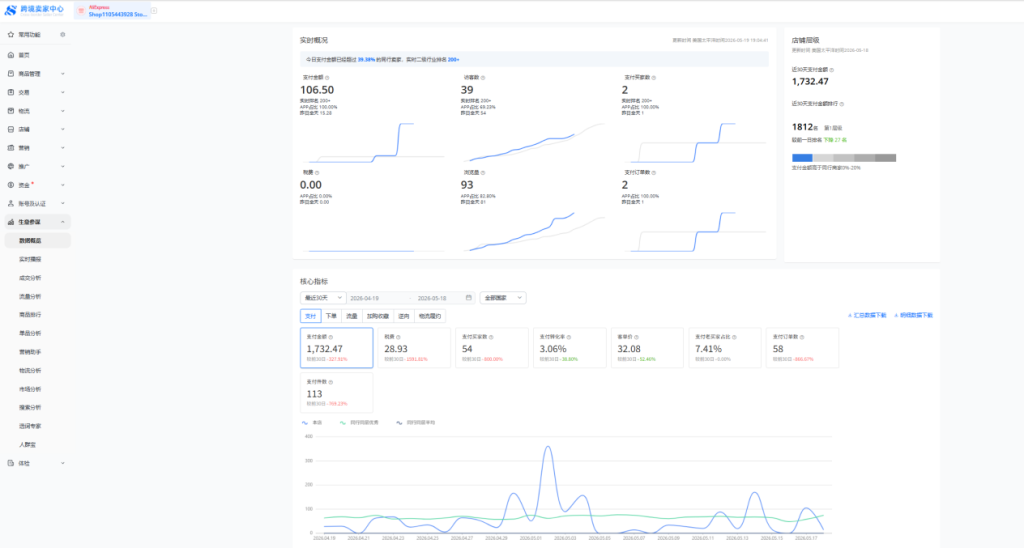This screenshot has width=1024, height=548.
Task: Click the info icon beside 支付转化率
Action: pyautogui.click(x=569, y=337)
